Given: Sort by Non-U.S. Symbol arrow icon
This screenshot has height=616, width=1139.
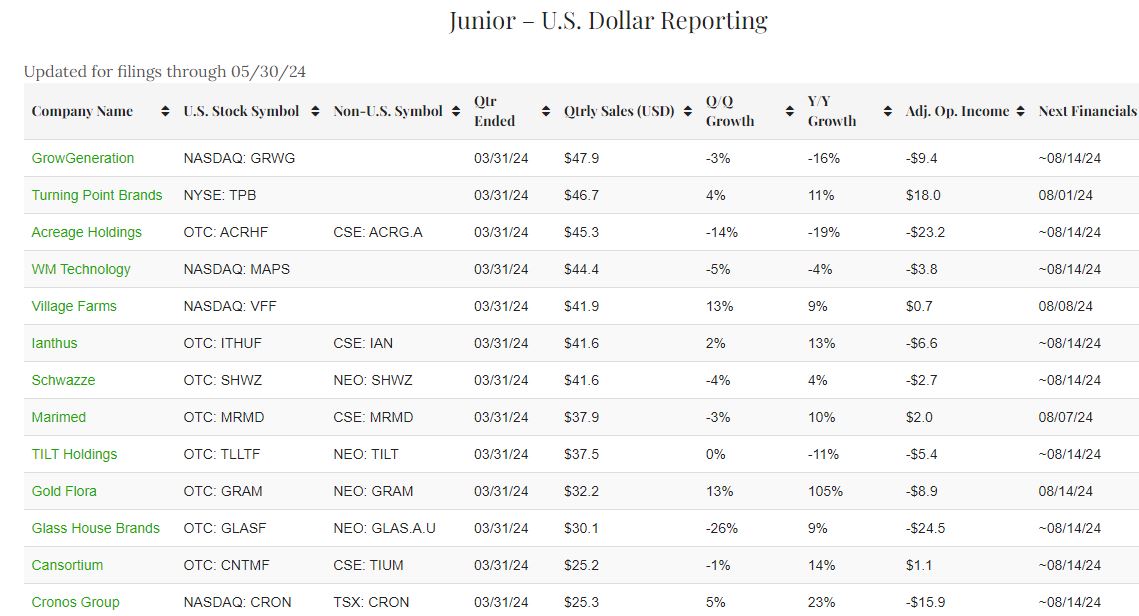Looking at the screenshot, I should pyautogui.click(x=457, y=112).
